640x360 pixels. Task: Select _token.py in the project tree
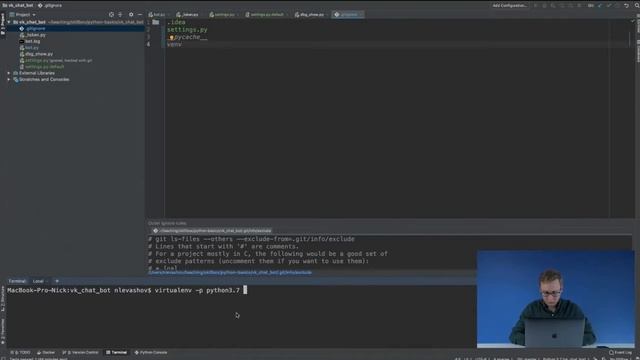pyautogui.click(x=33, y=35)
